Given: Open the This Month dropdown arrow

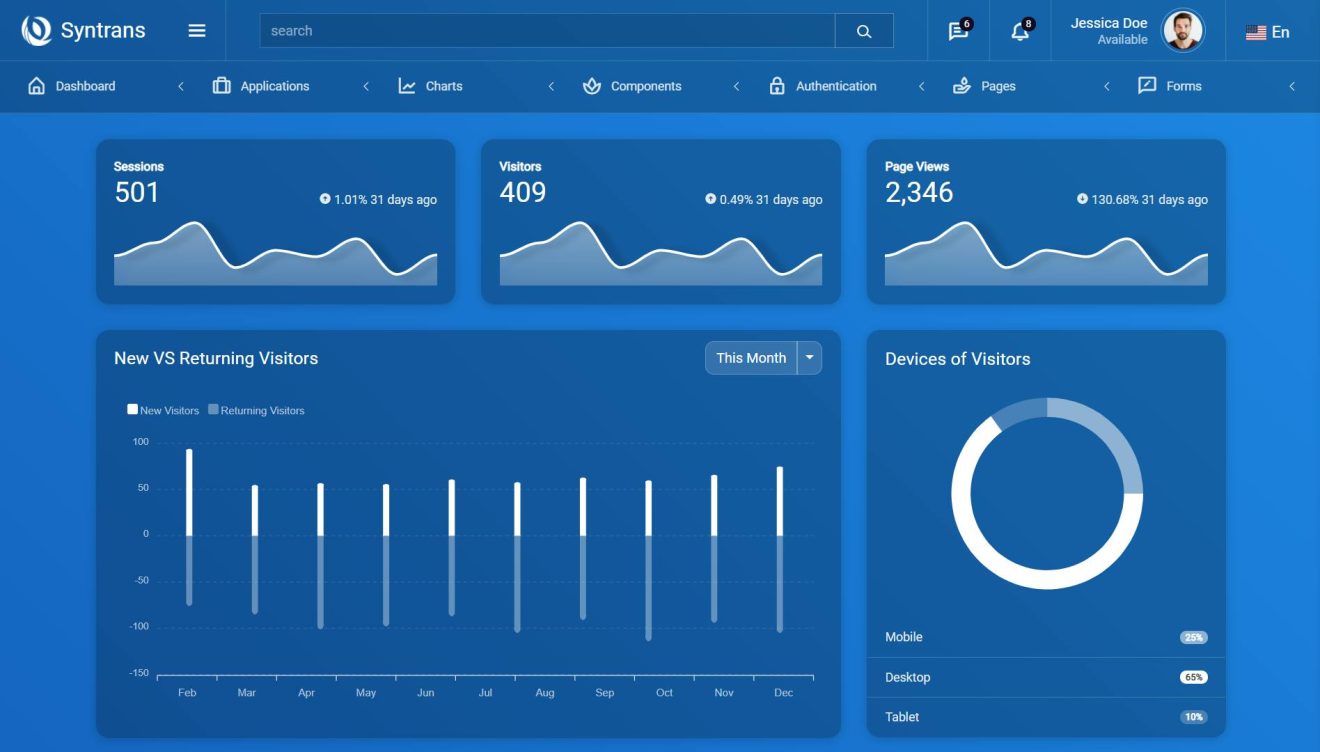Looking at the screenshot, I should 809,357.
